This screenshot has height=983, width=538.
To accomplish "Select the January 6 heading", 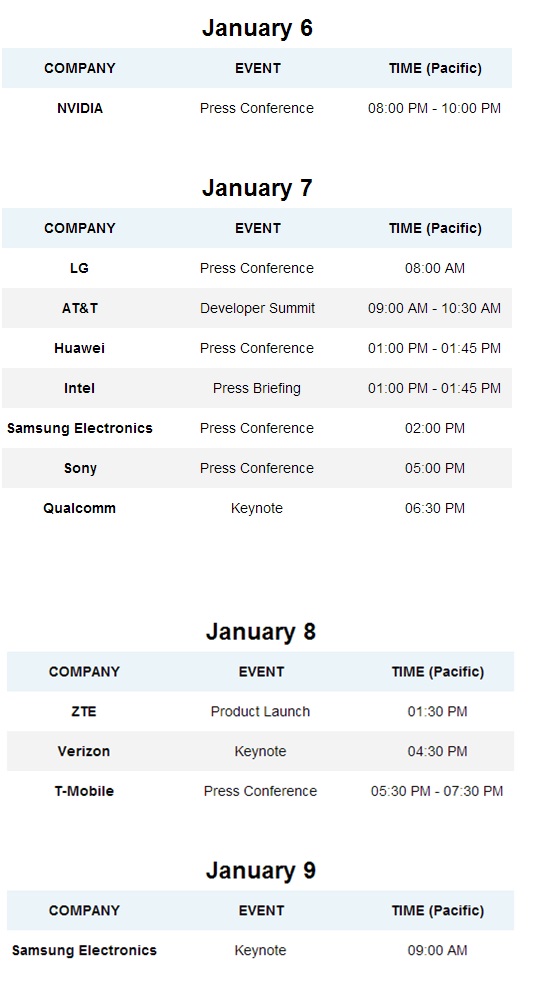I will 257,28.
